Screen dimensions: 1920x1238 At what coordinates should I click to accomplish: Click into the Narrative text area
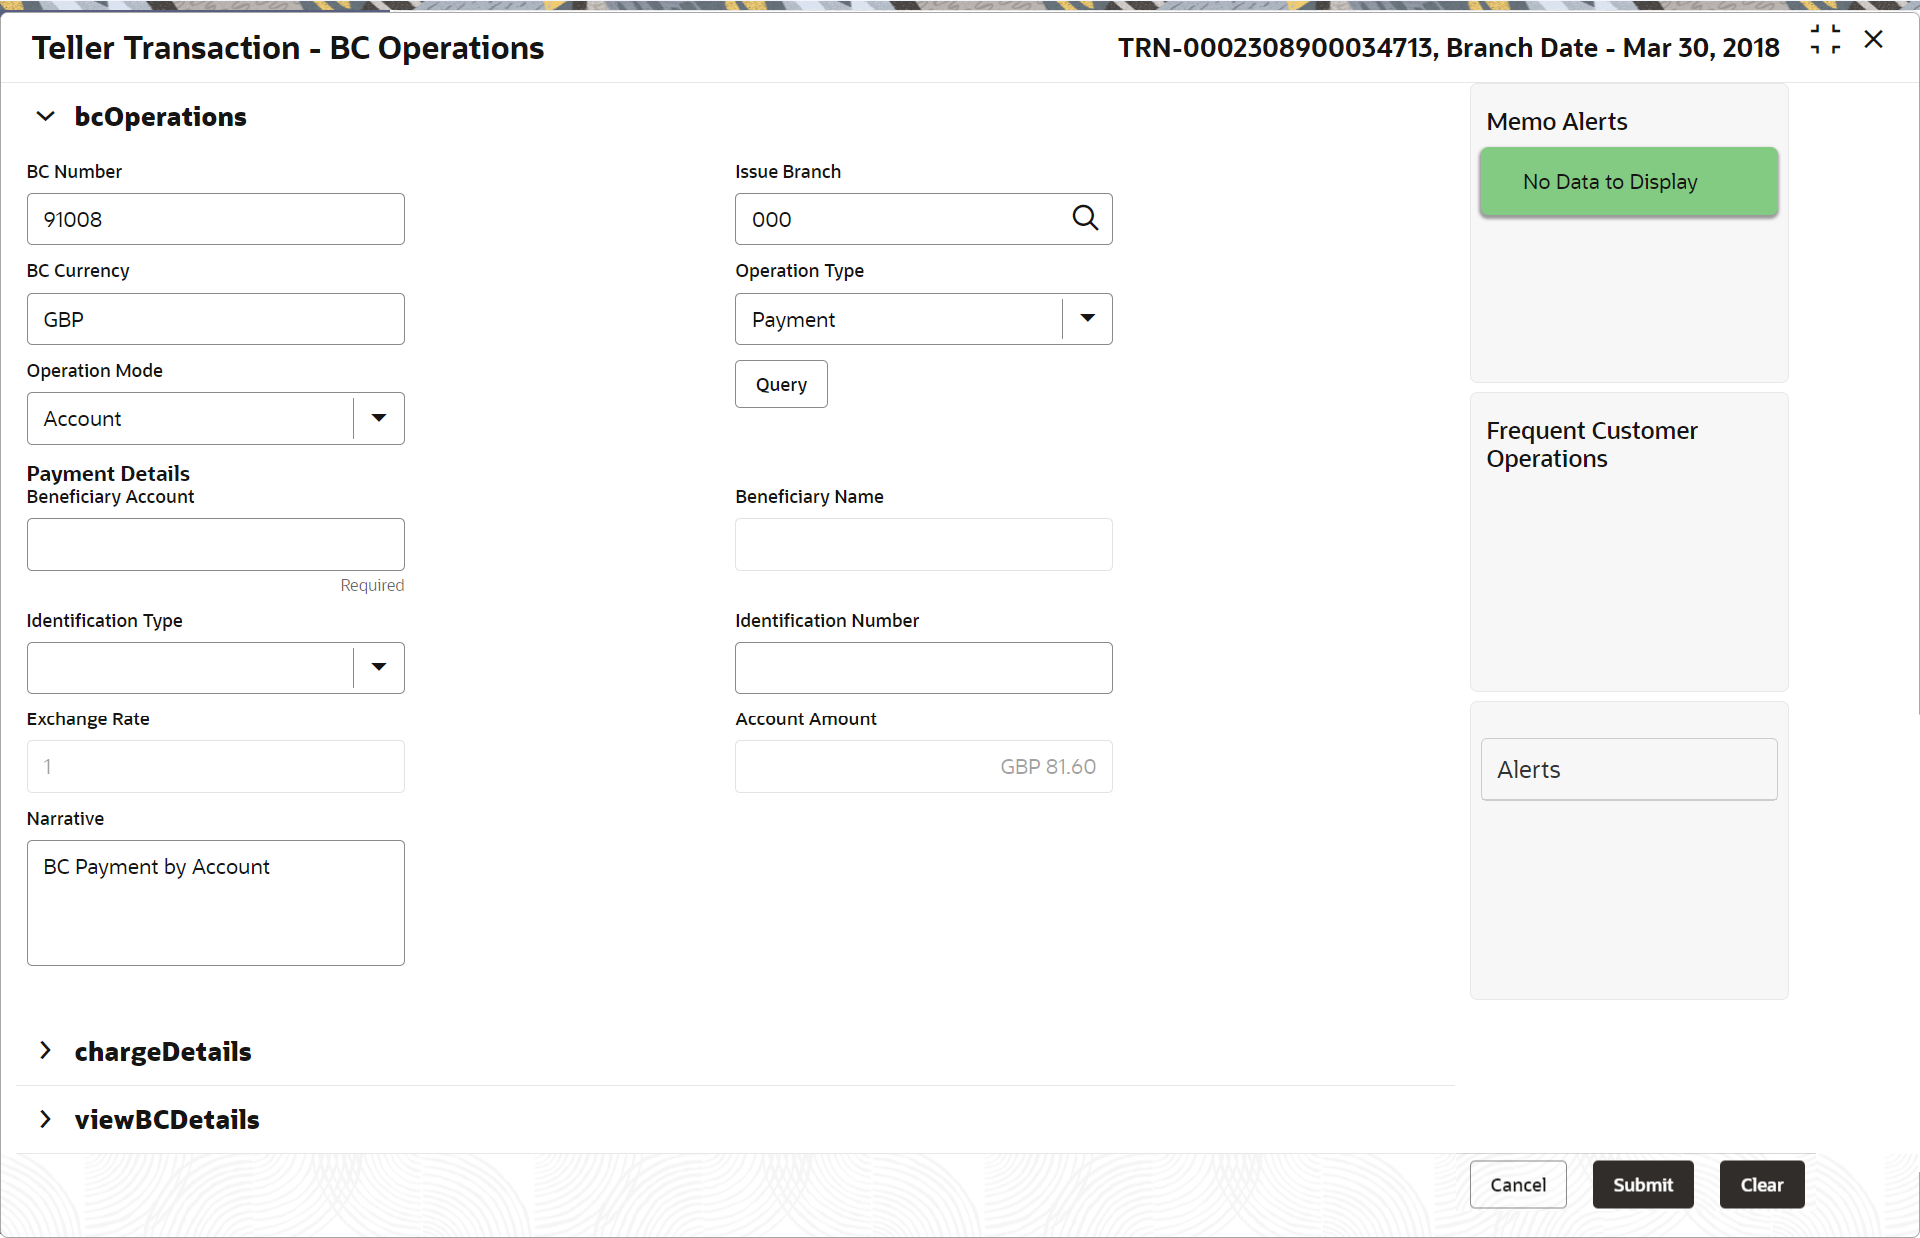215,902
